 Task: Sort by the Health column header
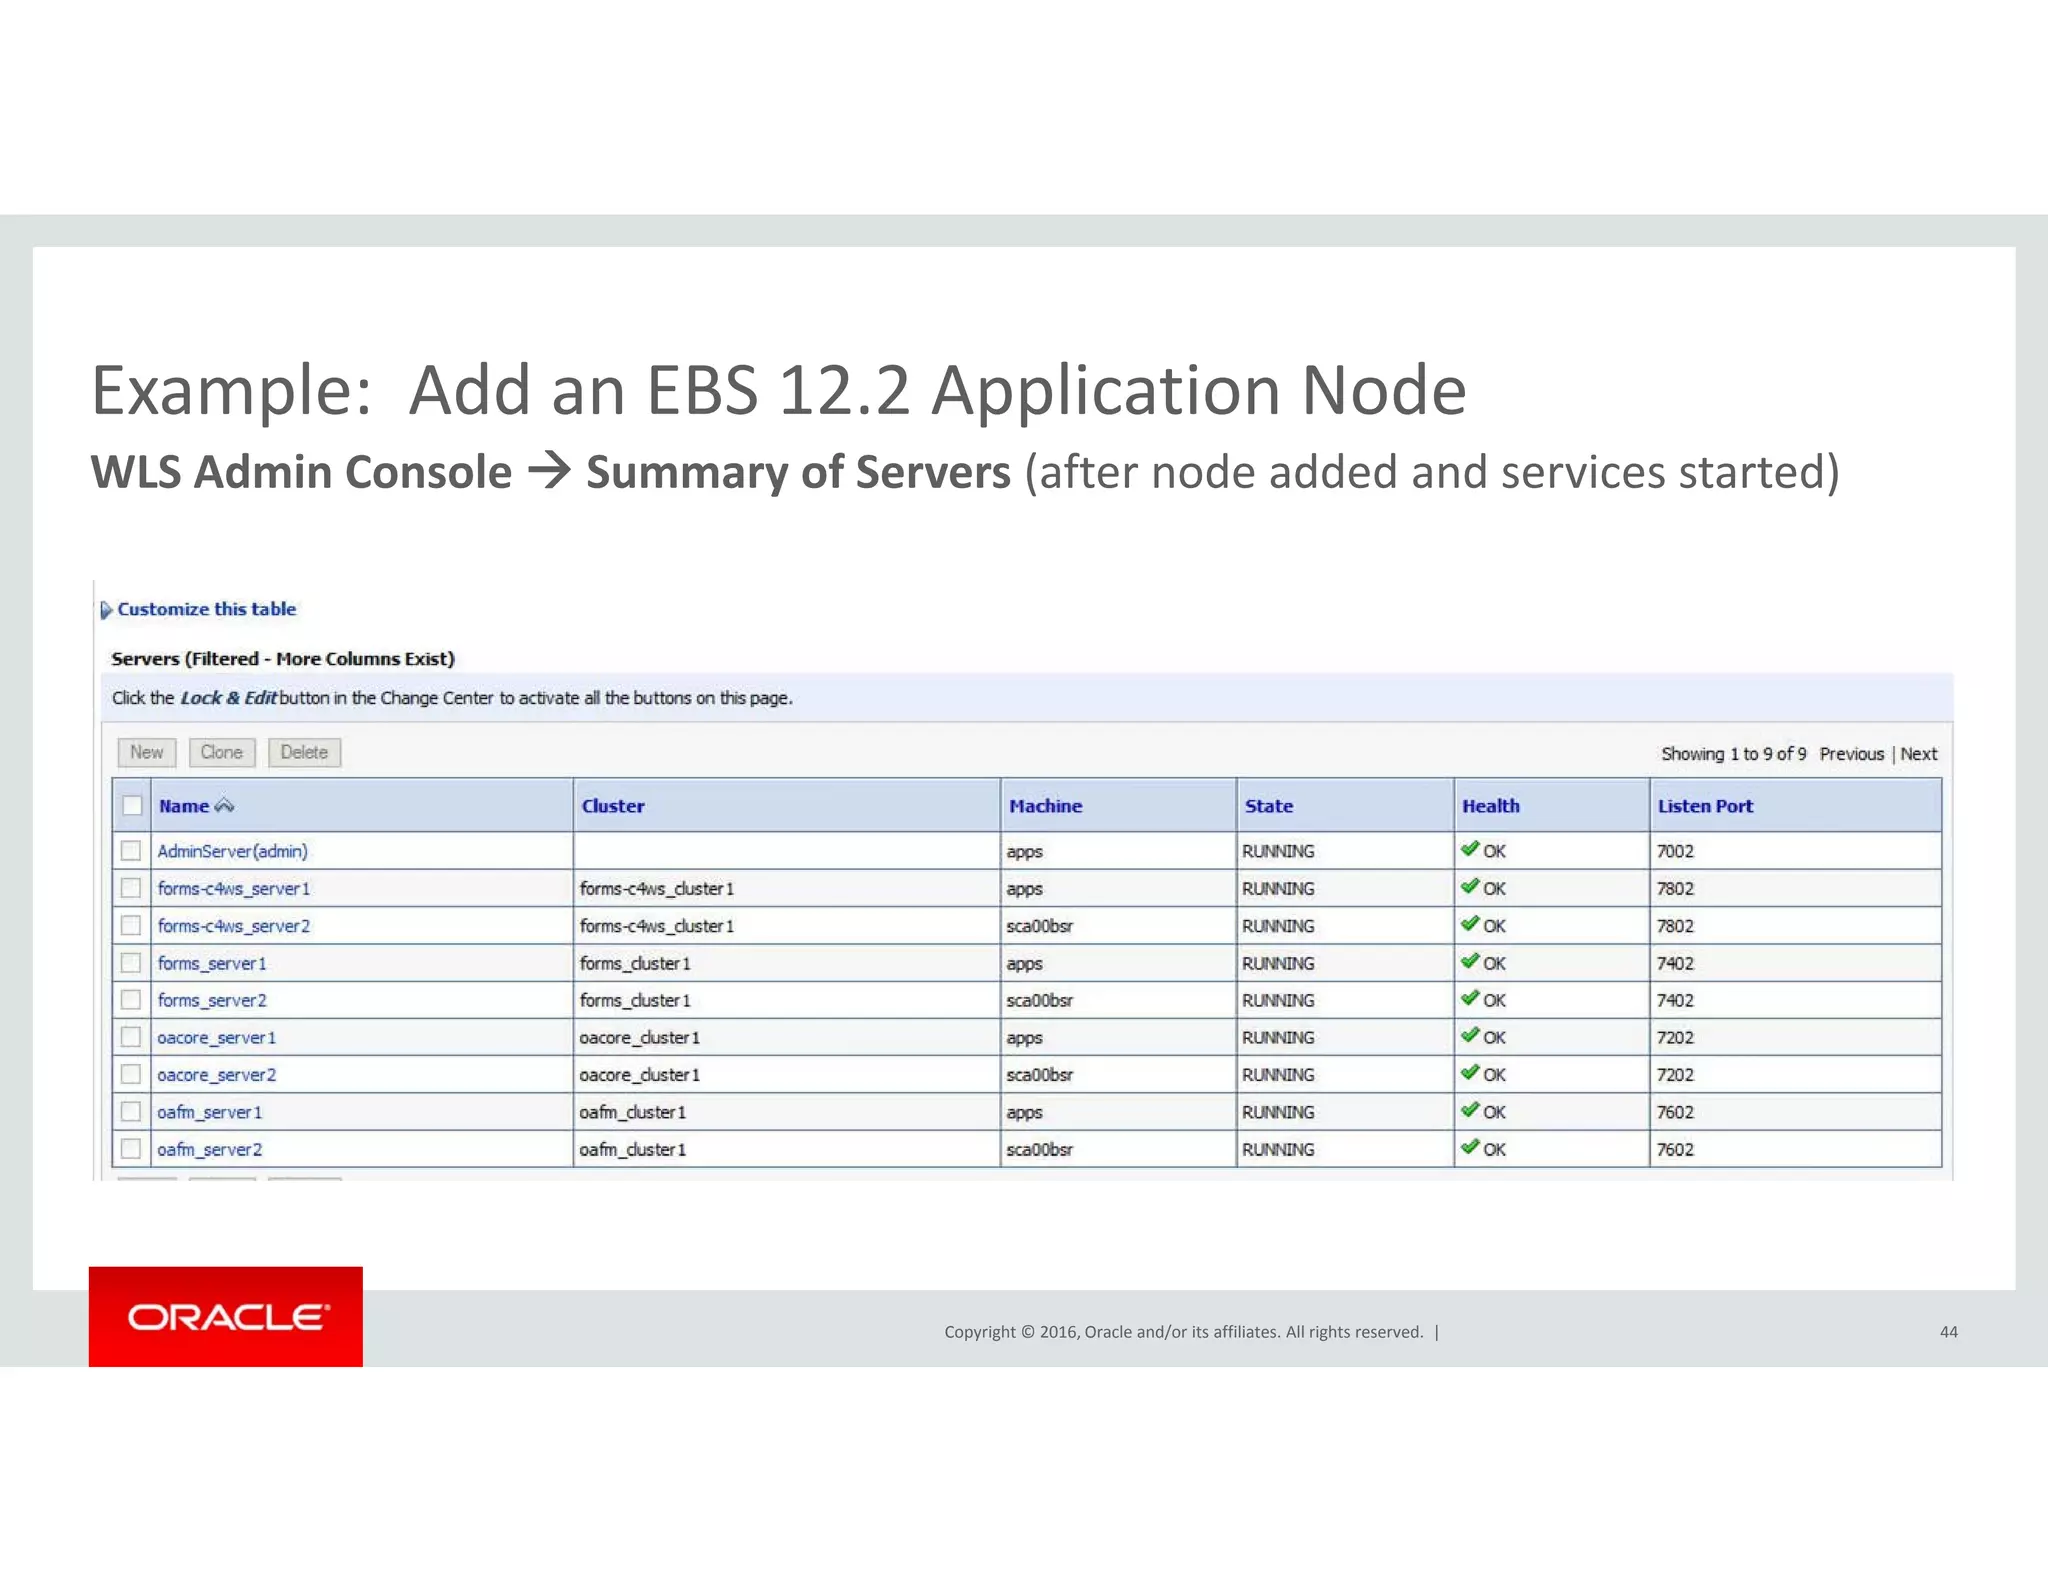point(1491,806)
